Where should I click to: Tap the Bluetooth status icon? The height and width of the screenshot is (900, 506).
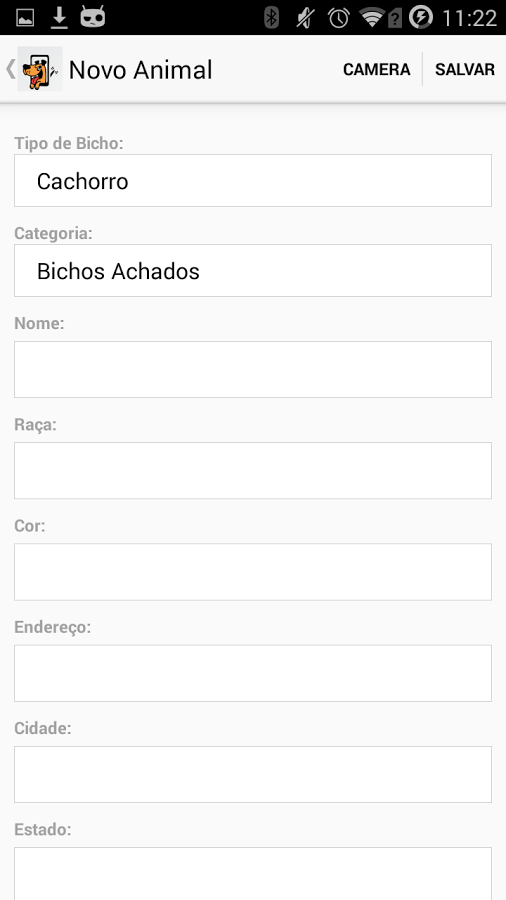[x=271, y=18]
